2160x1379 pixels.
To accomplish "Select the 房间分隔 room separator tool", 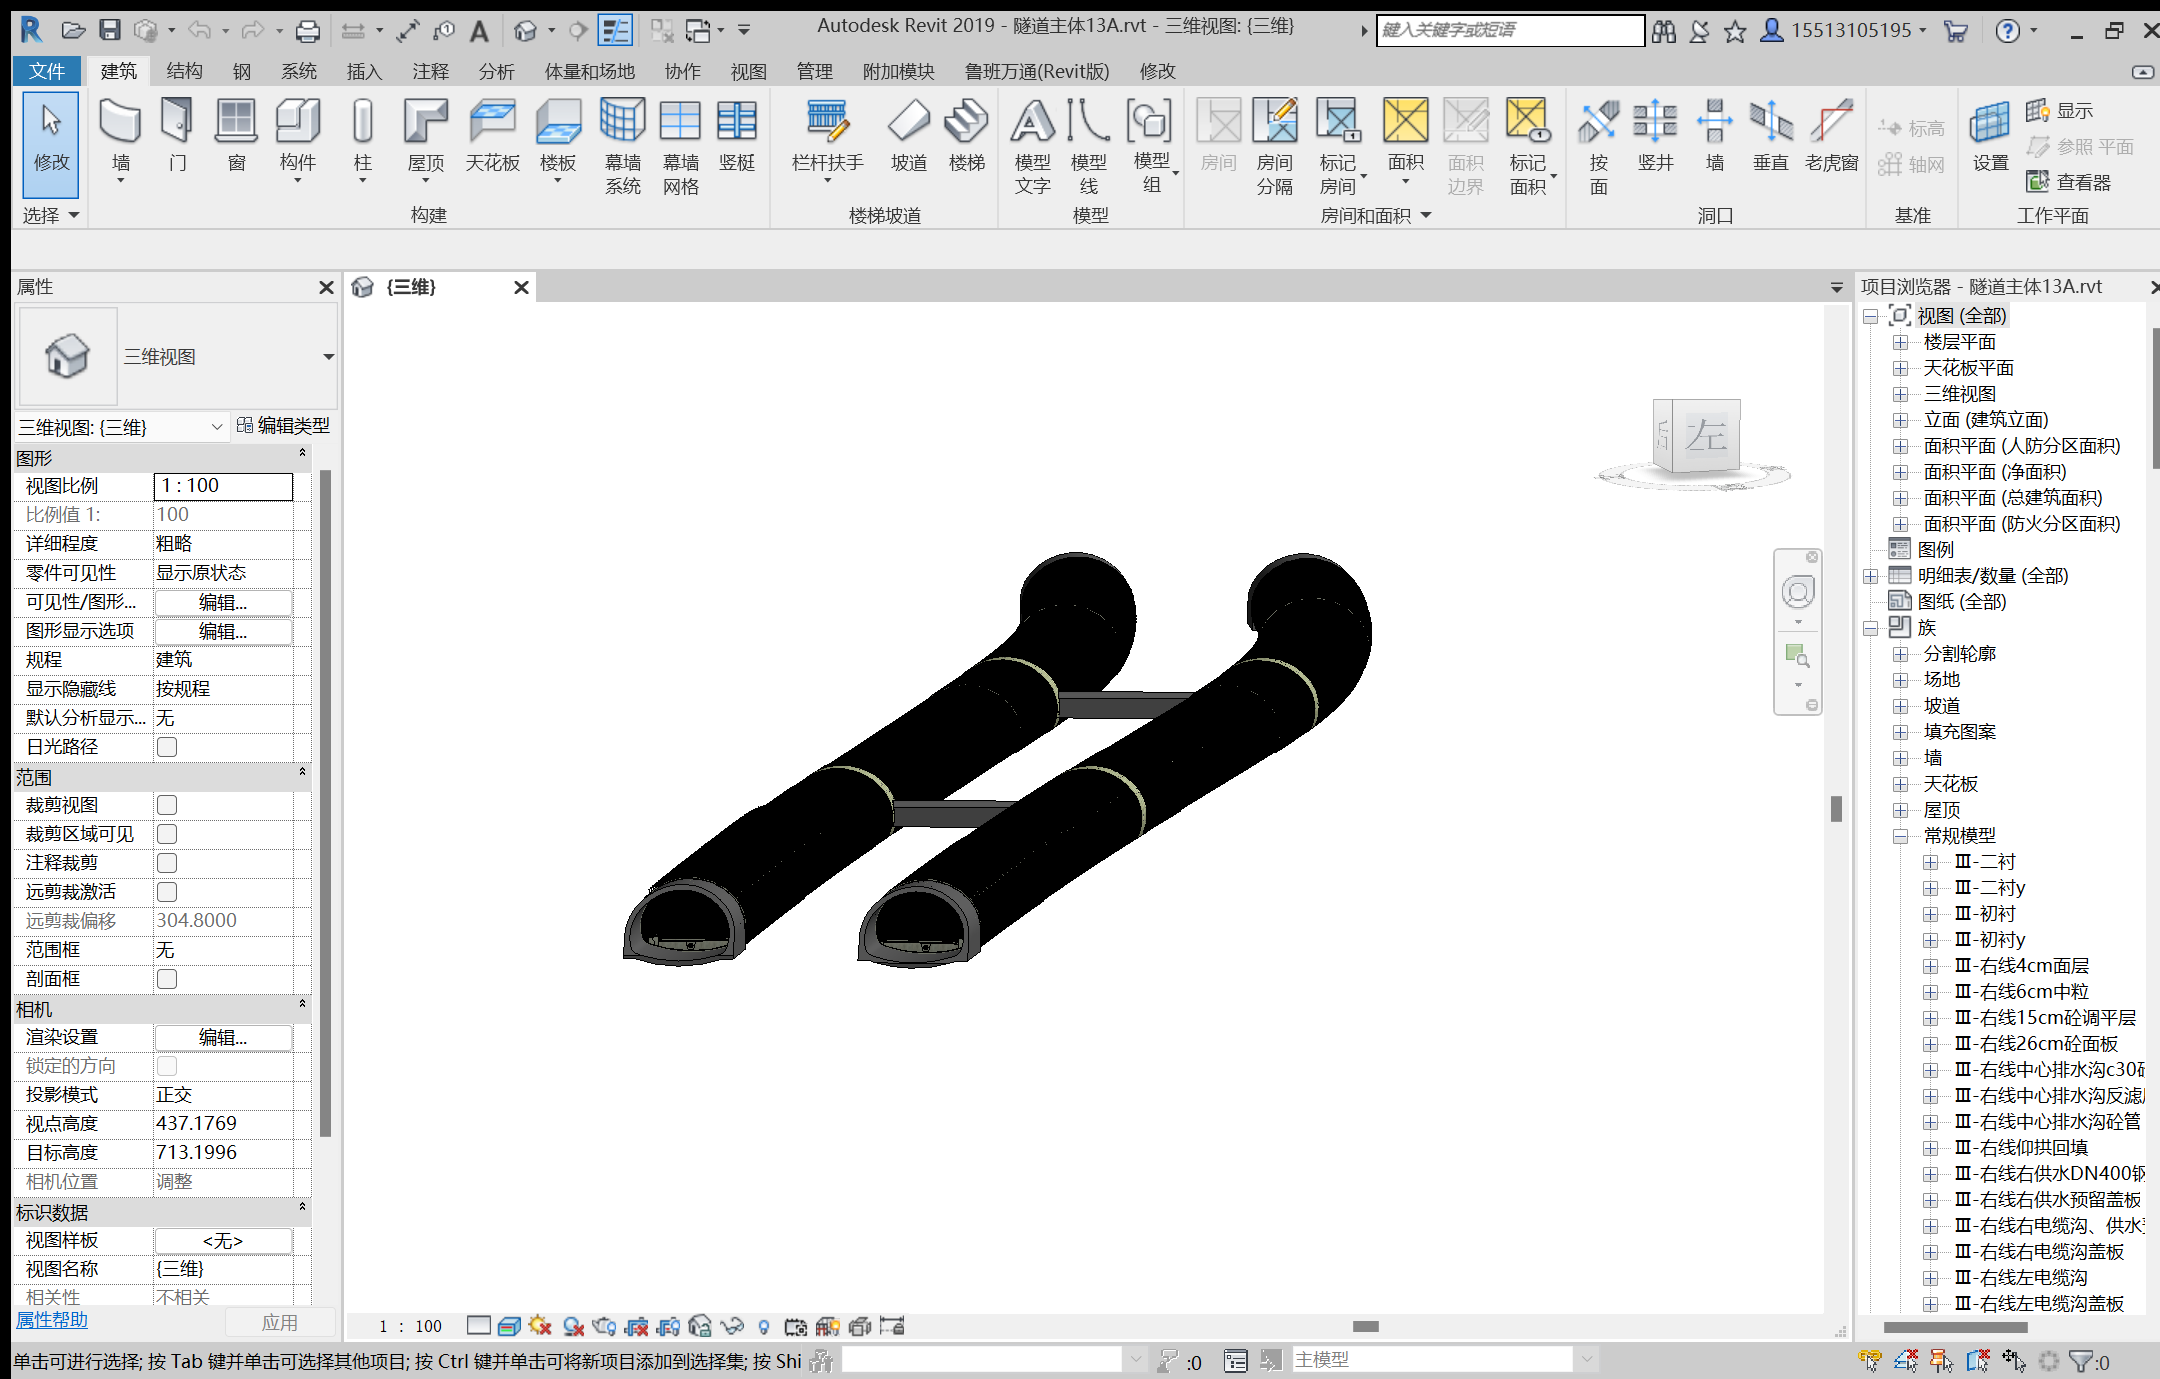I will pyautogui.click(x=1275, y=146).
